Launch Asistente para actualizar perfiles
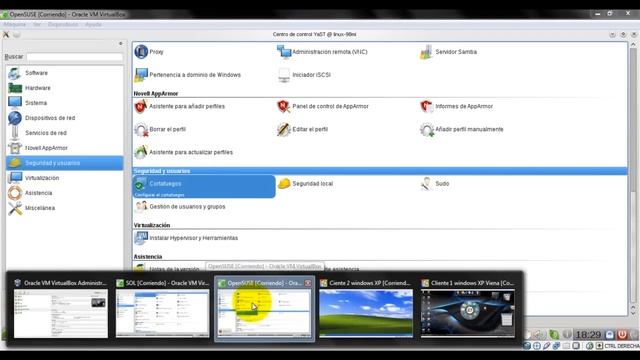Viewport: 640px width, 360px height. [184, 152]
